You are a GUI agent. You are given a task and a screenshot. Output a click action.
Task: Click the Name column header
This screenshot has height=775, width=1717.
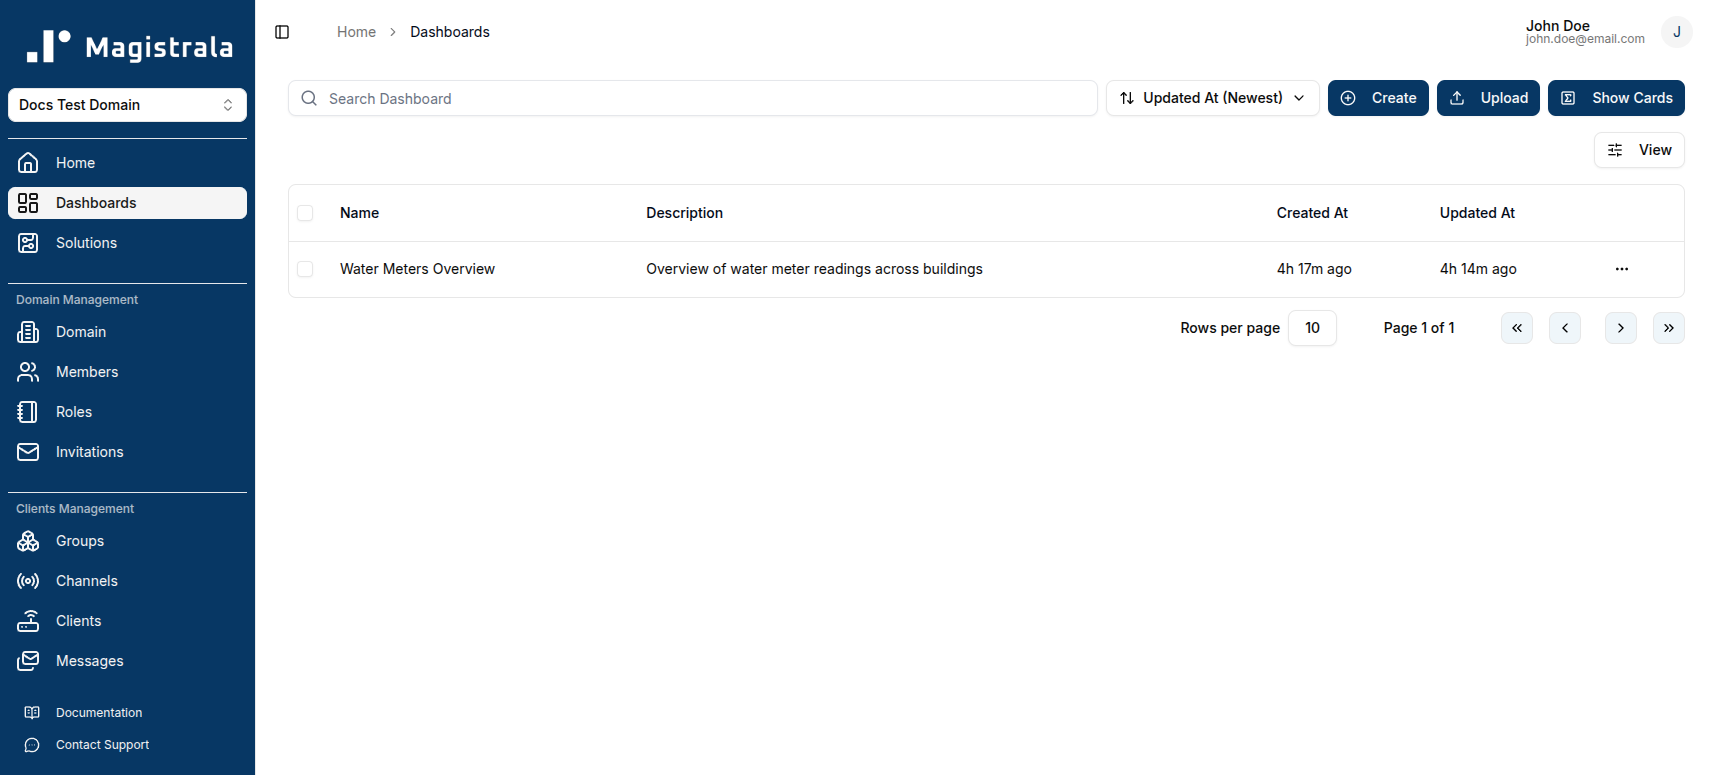point(359,213)
